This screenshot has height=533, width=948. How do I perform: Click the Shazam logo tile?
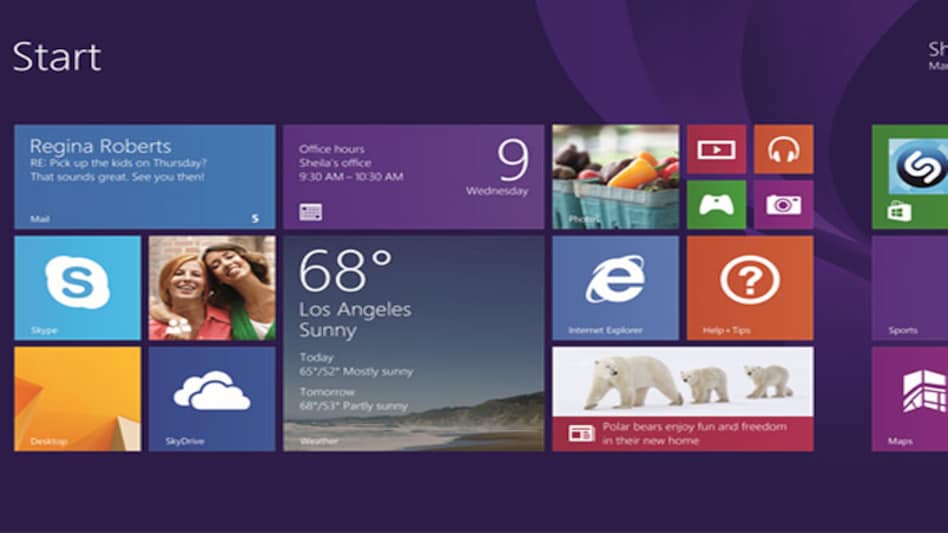point(915,166)
